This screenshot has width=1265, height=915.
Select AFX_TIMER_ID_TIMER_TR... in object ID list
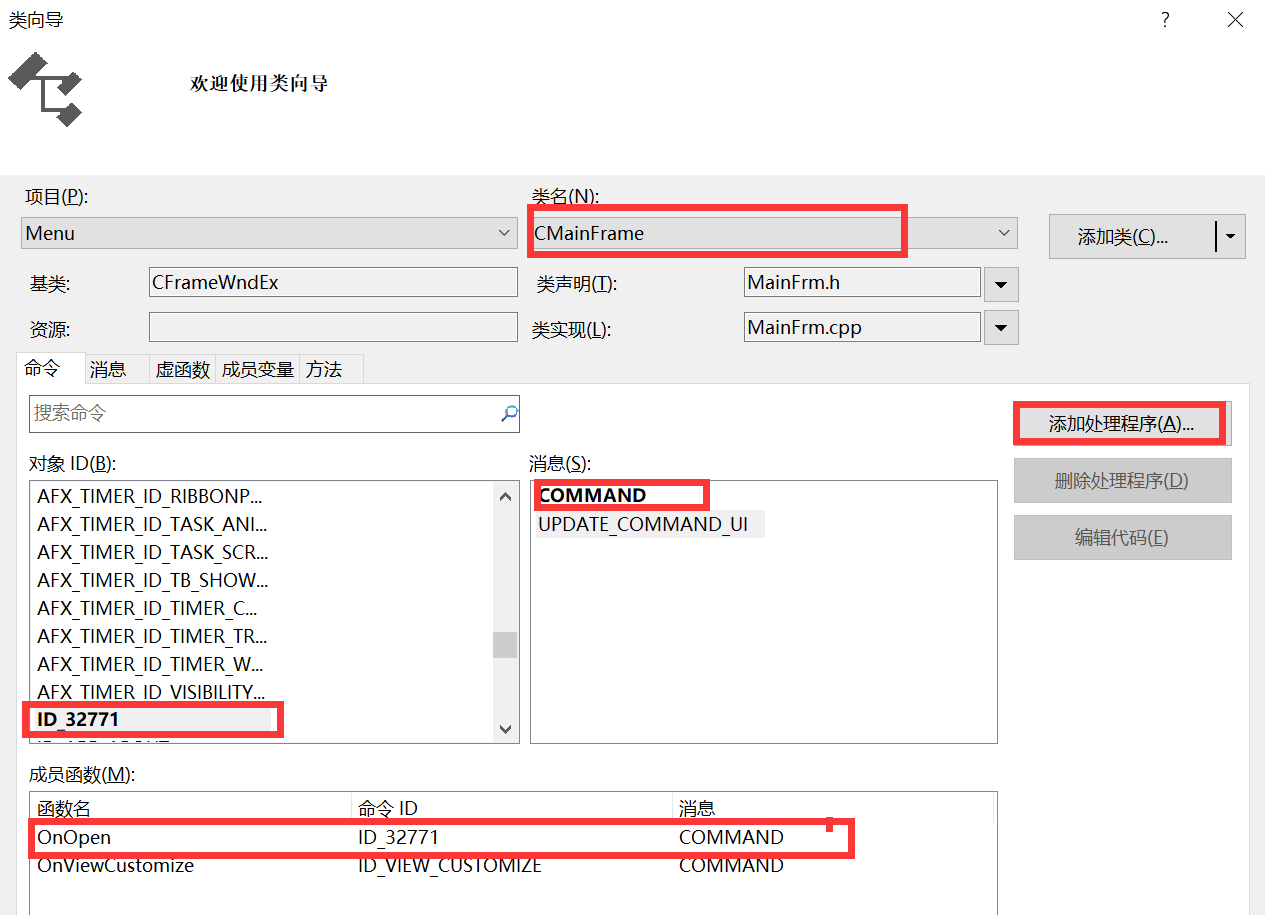151,636
